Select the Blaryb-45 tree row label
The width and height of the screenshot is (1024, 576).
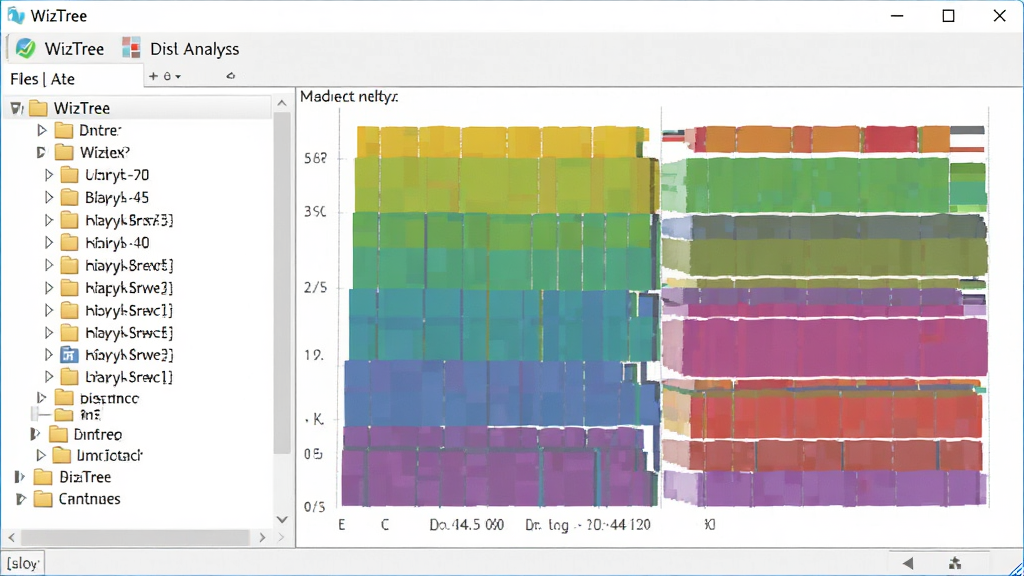[117, 197]
